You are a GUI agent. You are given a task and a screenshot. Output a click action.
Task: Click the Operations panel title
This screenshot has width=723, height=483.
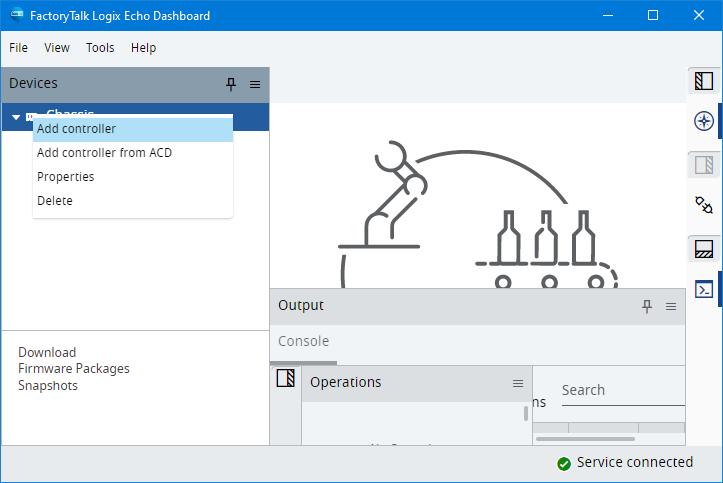point(345,383)
